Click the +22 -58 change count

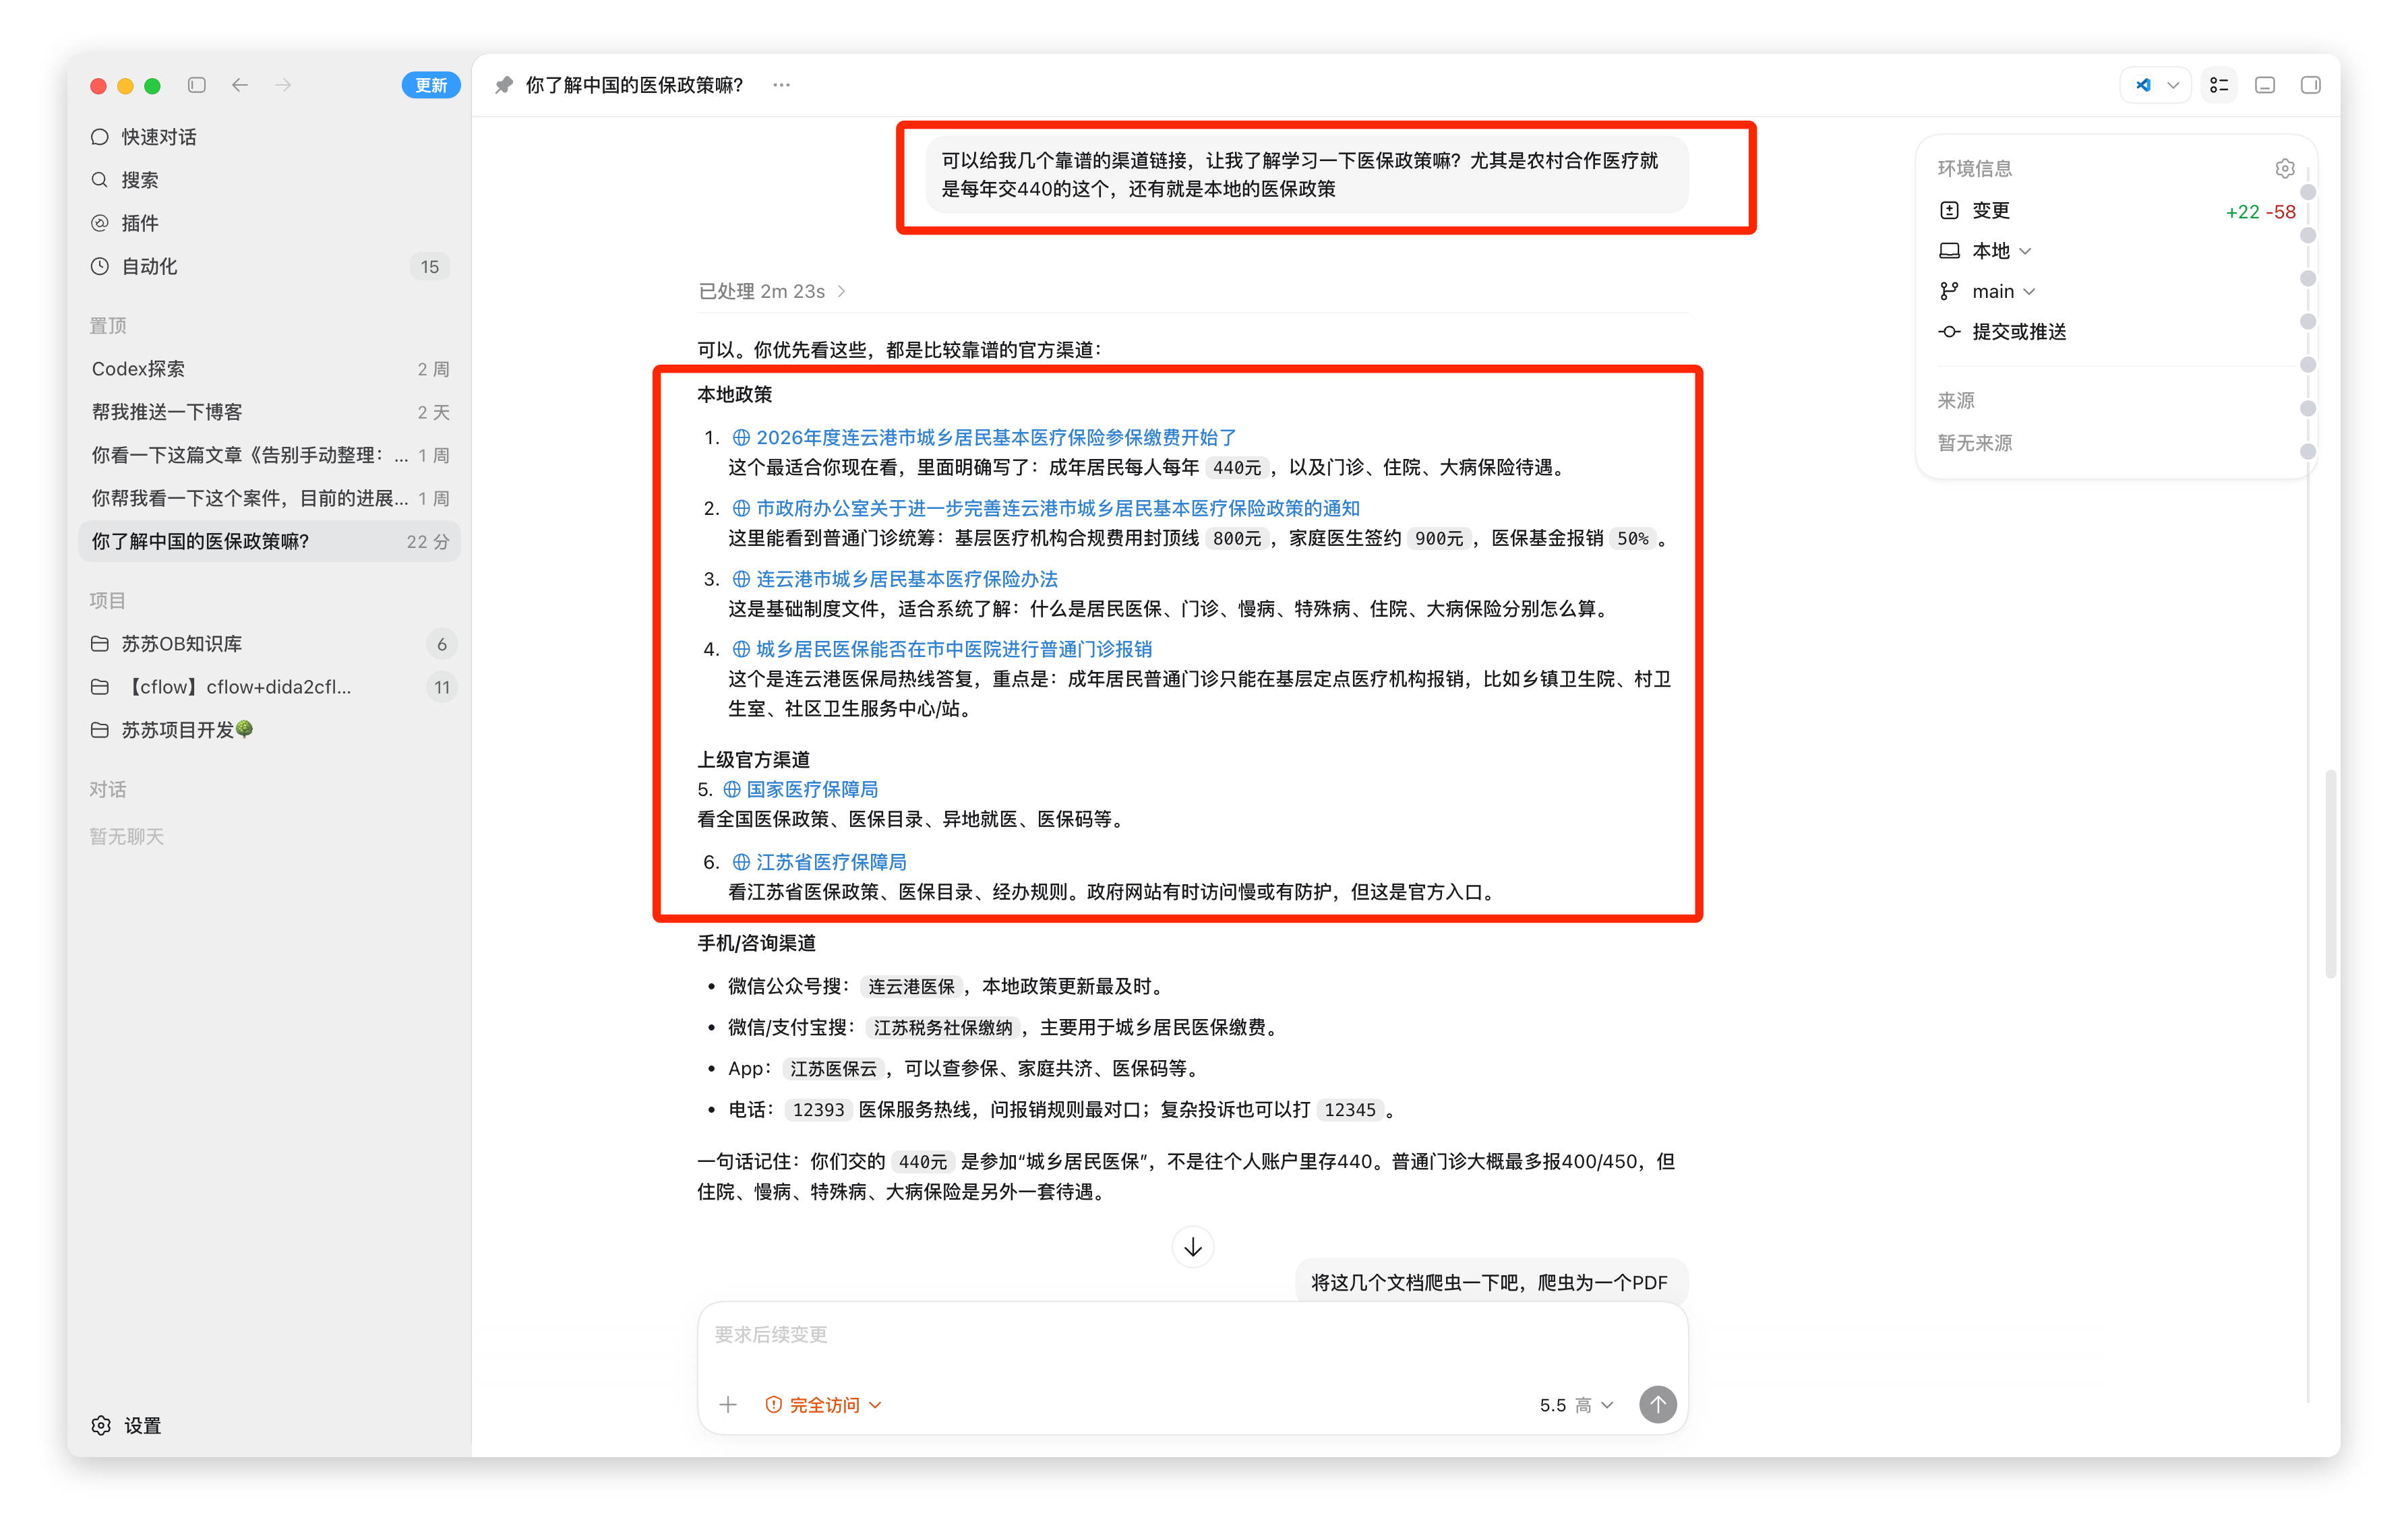pyautogui.click(x=2260, y=211)
